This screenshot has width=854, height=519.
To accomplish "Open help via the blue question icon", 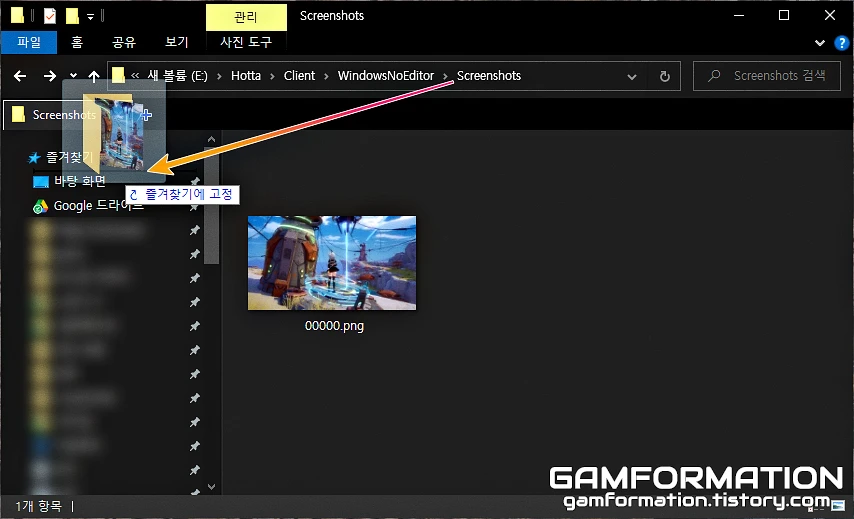I will (841, 43).
